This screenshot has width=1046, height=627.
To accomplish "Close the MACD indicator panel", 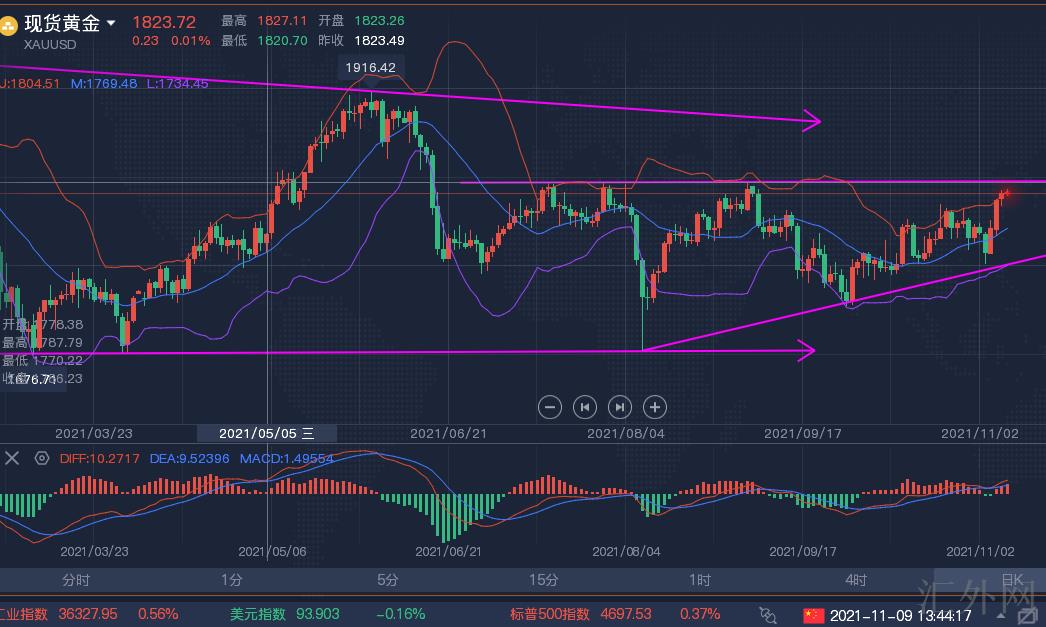I will pyautogui.click(x=11, y=458).
